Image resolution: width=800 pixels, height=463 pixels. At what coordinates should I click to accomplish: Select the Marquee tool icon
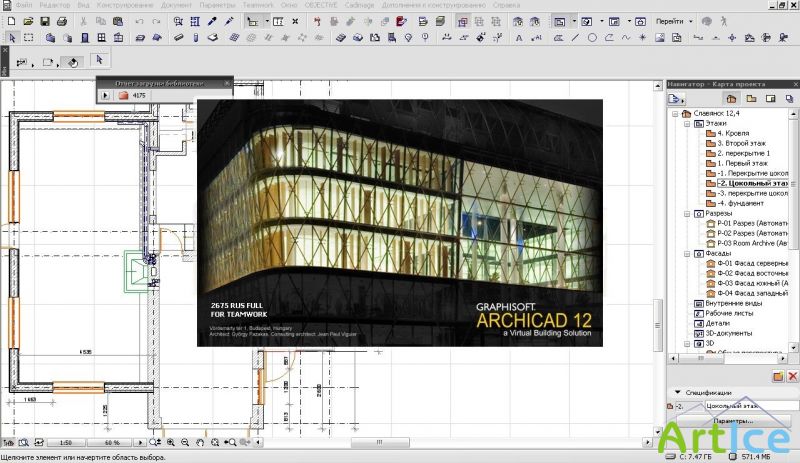29,38
